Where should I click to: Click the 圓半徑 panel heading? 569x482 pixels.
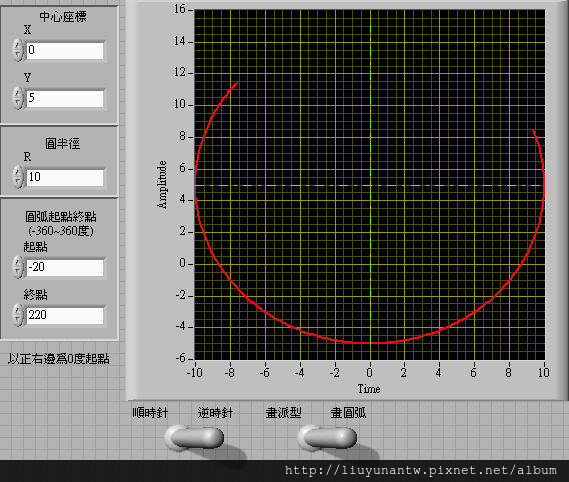pos(63,144)
